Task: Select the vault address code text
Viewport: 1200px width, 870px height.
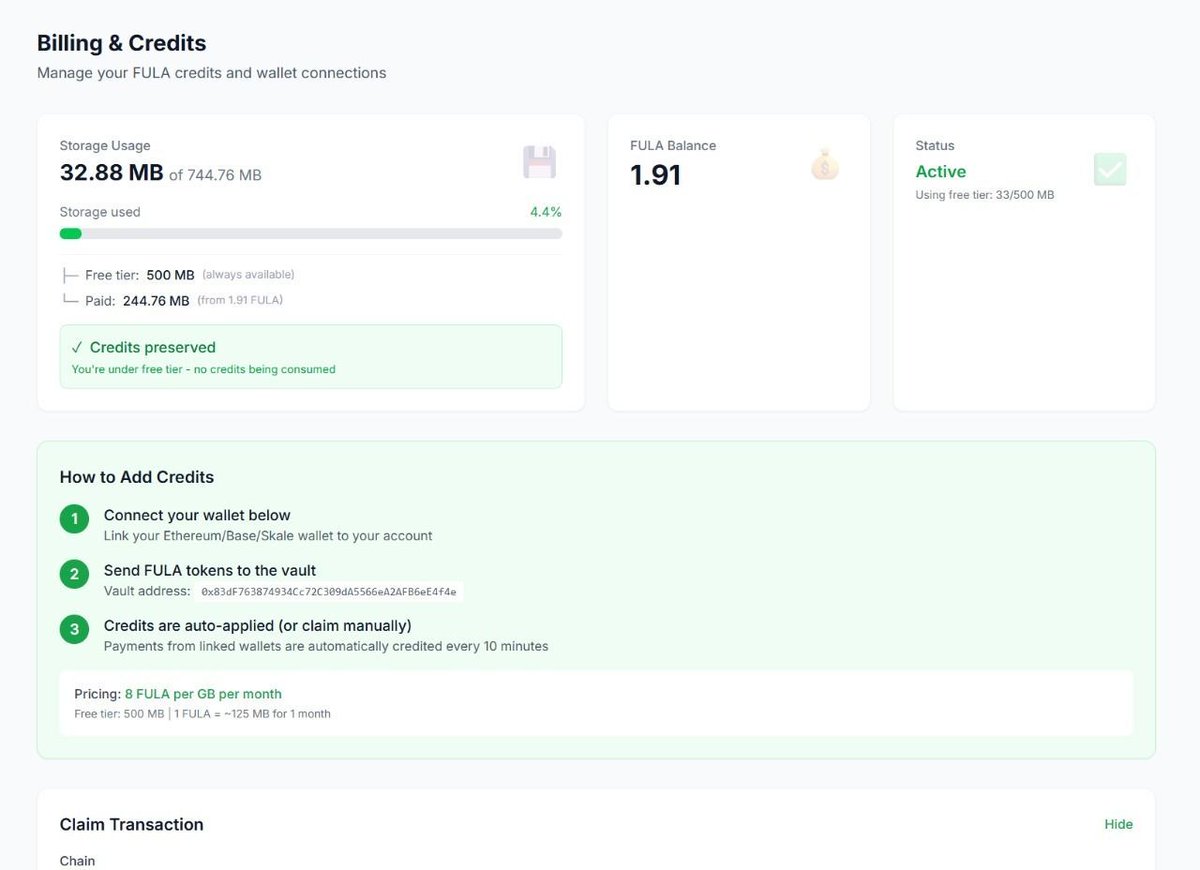Action: [x=328, y=592]
